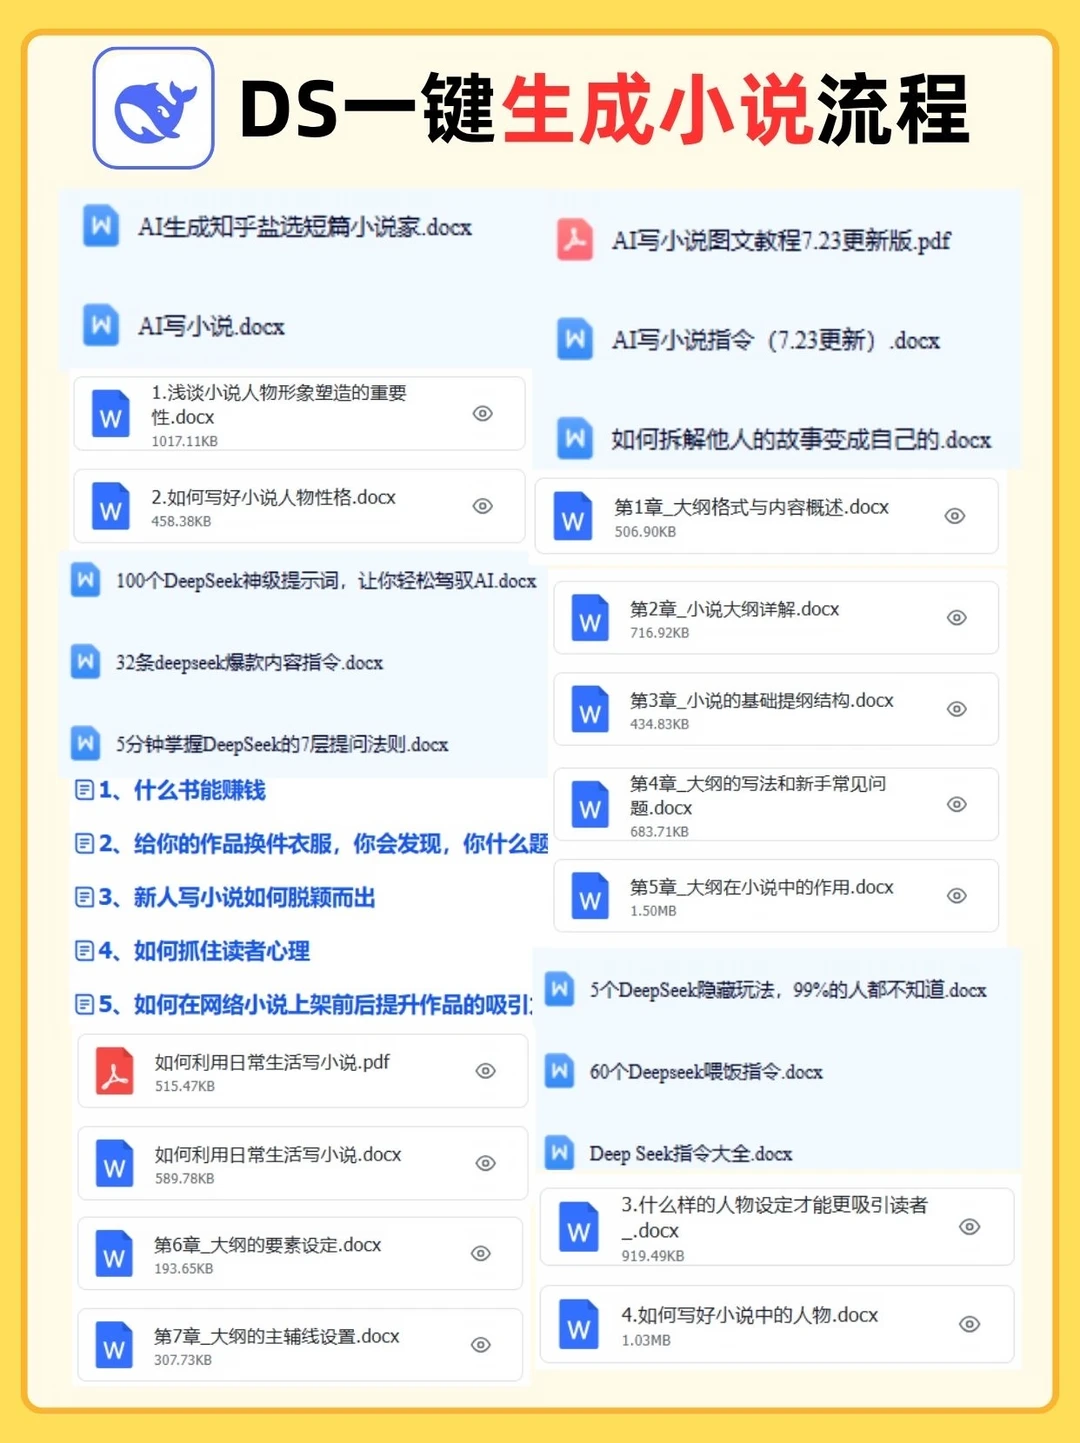Viewport: 1080px width, 1443px height.
Task: Open file name AI写小说图文教程7.23更新版.pdf
Action: click(x=781, y=240)
